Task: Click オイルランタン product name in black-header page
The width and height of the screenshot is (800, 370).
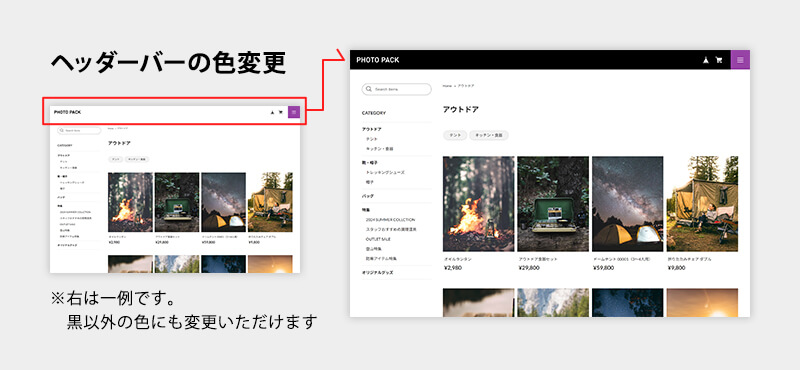Action: tap(458, 259)
